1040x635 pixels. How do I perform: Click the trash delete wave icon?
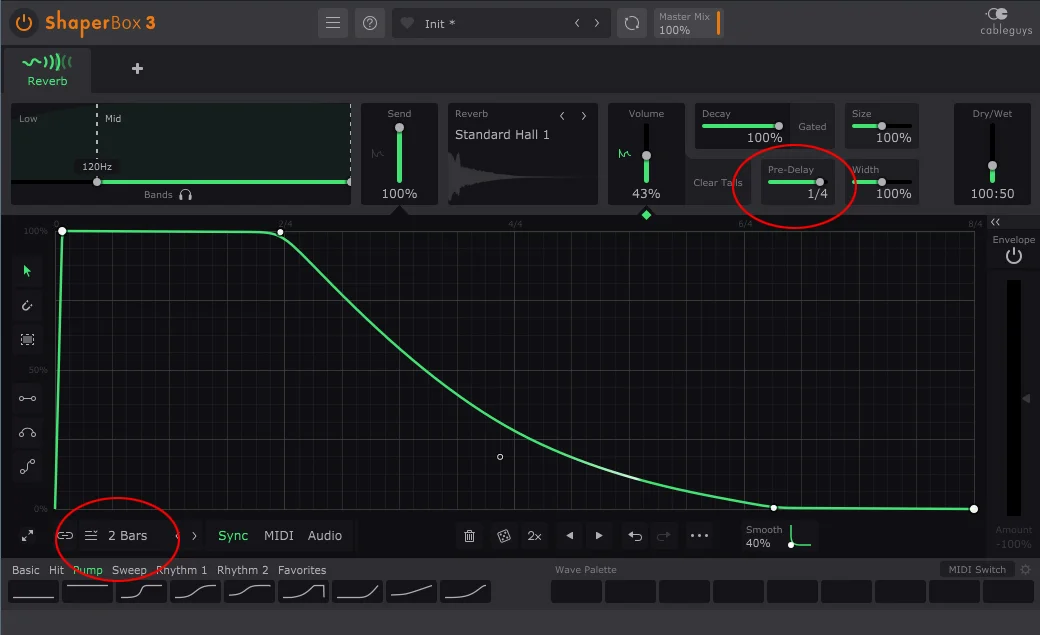469,535
